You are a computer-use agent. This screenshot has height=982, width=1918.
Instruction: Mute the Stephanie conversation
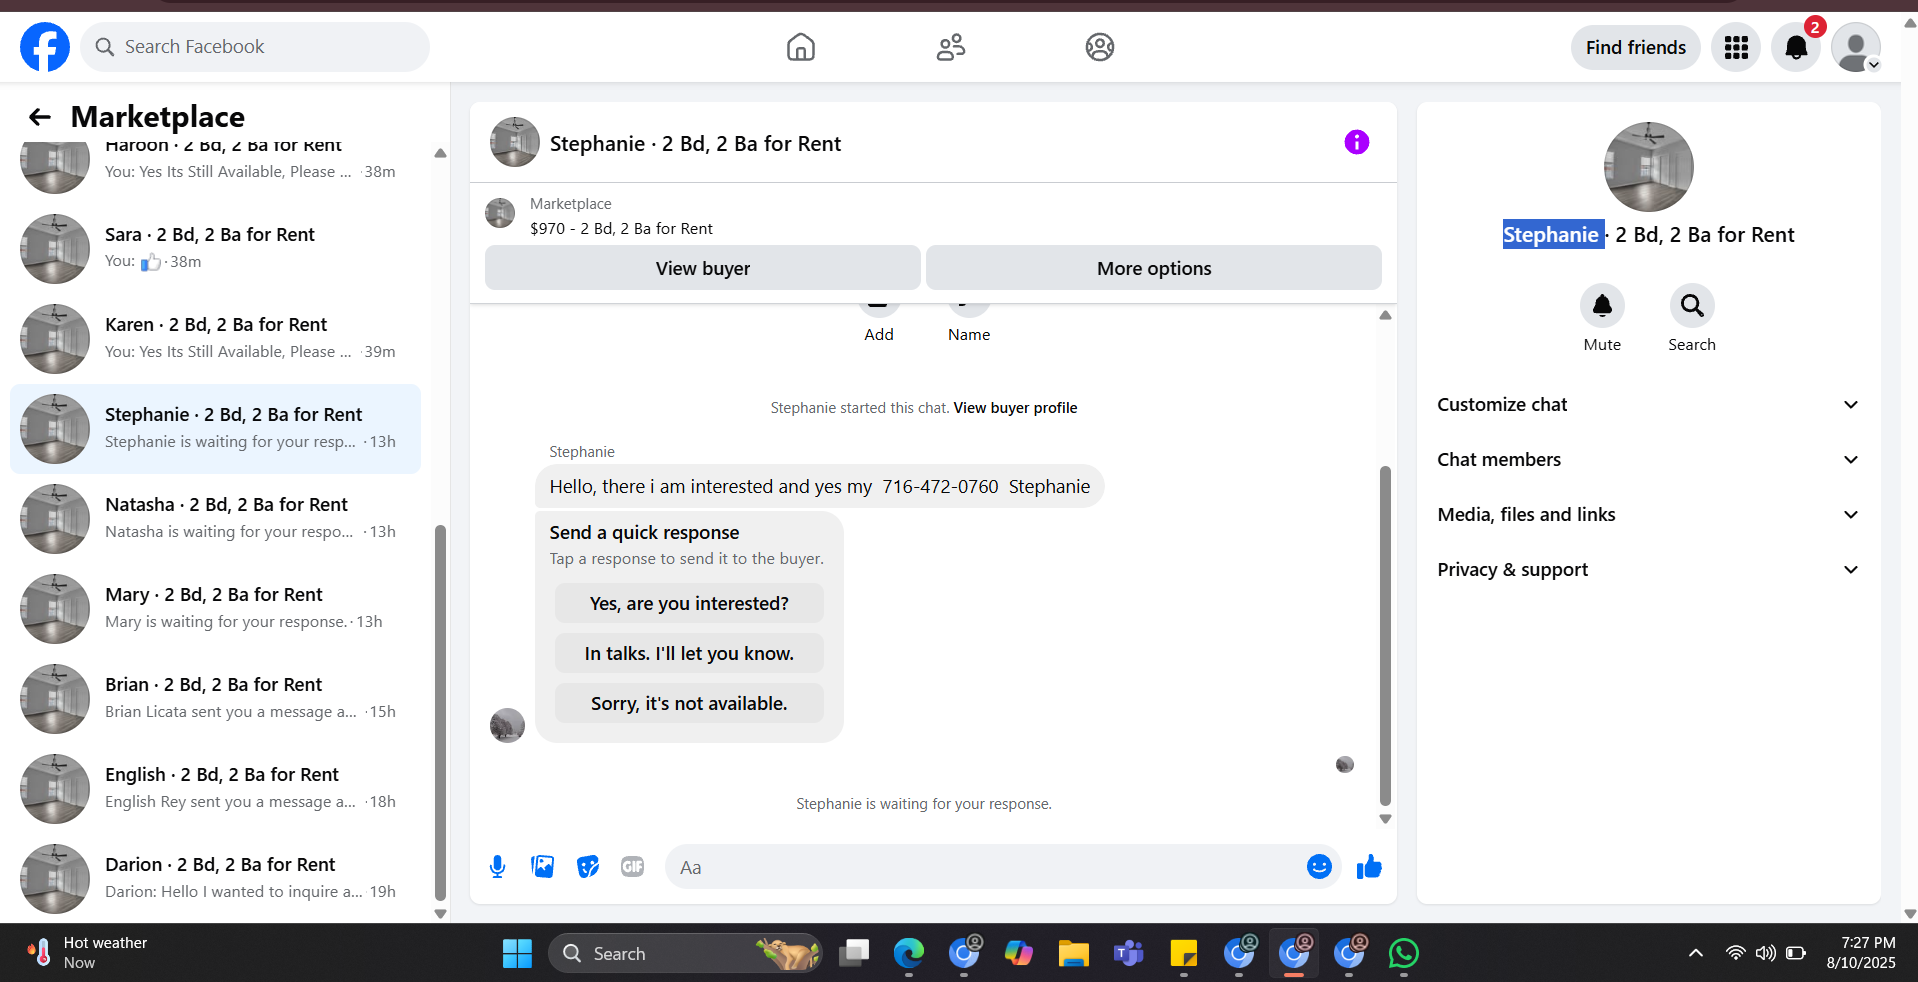1602,306
